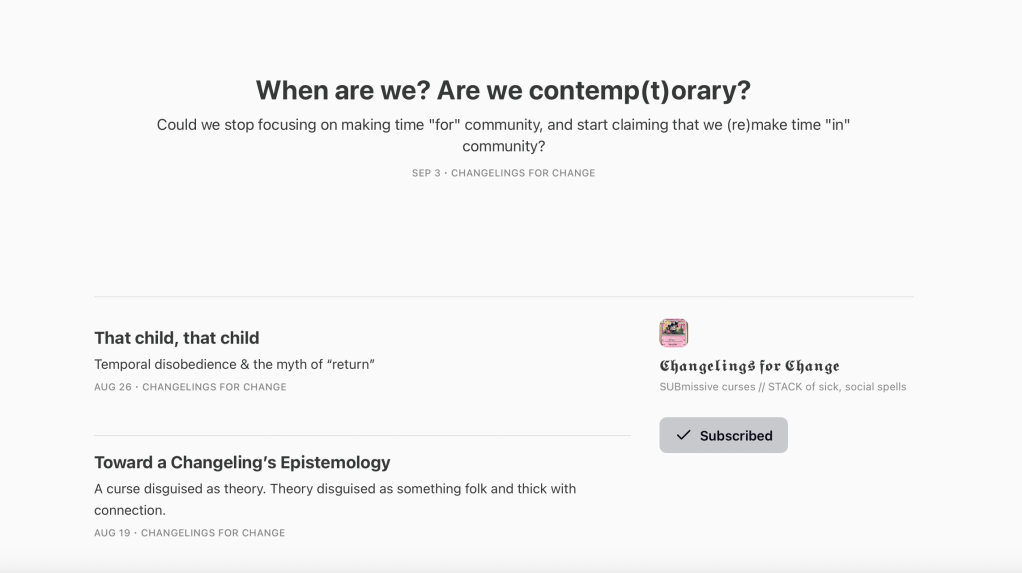
Task: Click the checkmark icon beside Subscribed
Action: [684, 435]
